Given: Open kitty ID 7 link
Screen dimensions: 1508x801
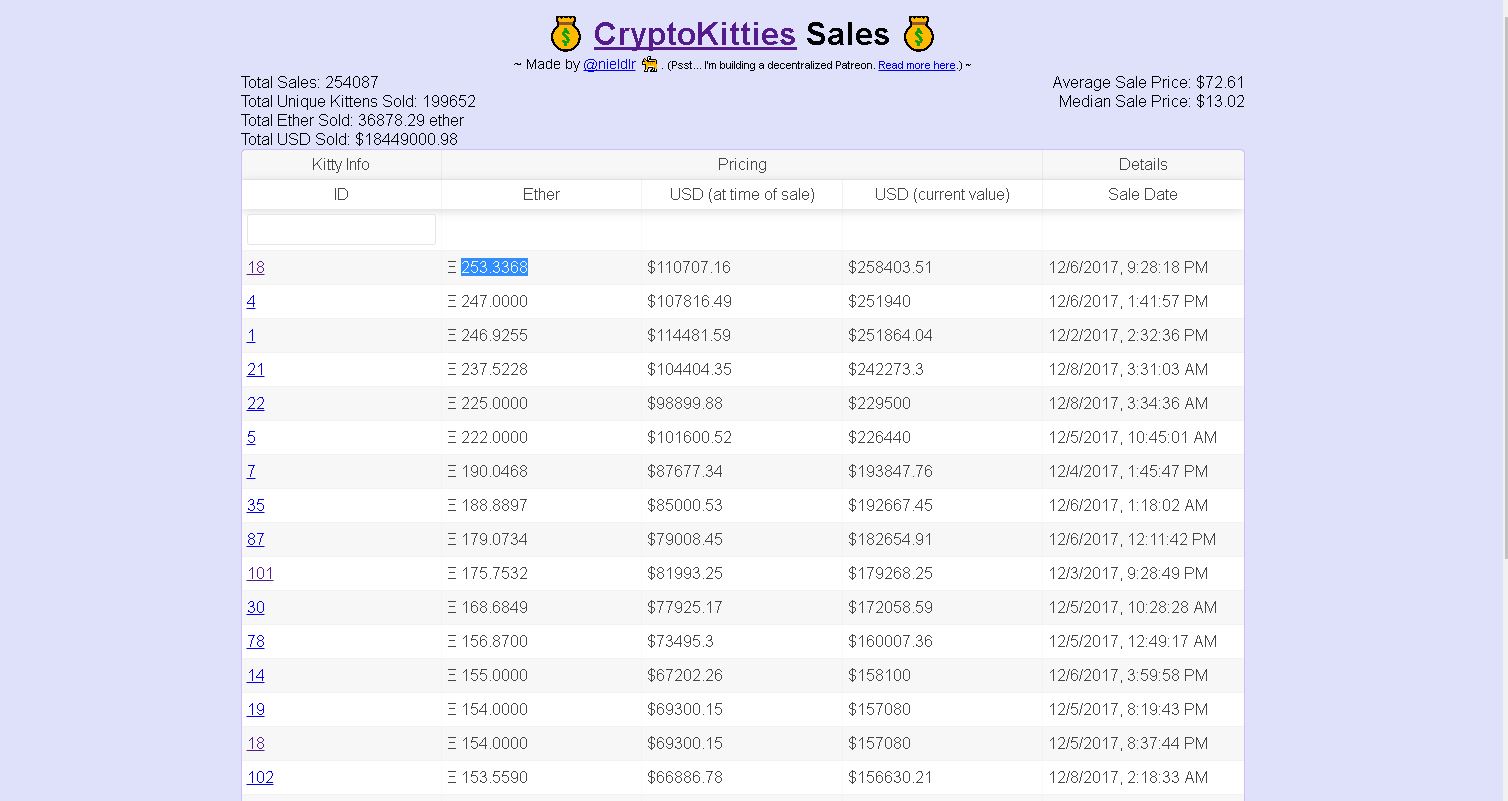Looking at the screenshot, I should point(251,471).
